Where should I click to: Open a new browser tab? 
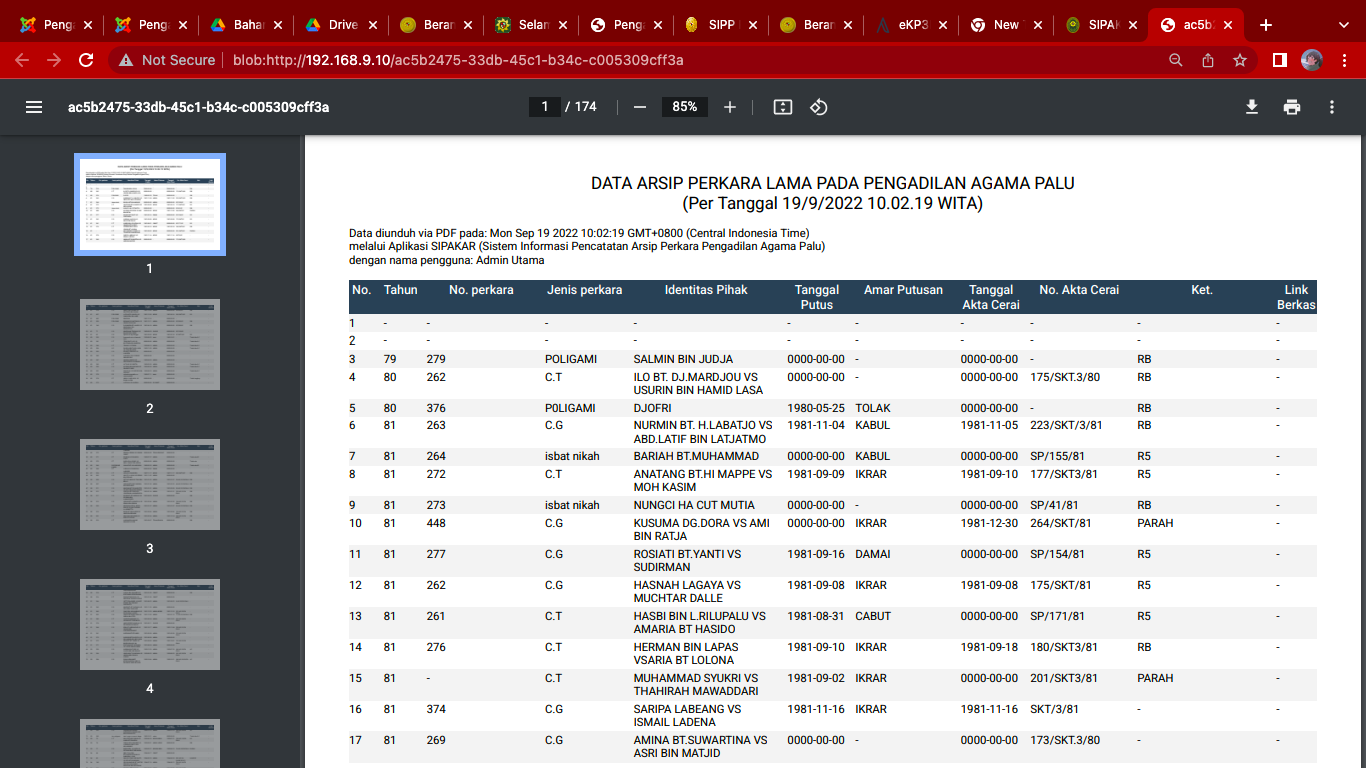pyautogui.click(x=1266, y=25)
